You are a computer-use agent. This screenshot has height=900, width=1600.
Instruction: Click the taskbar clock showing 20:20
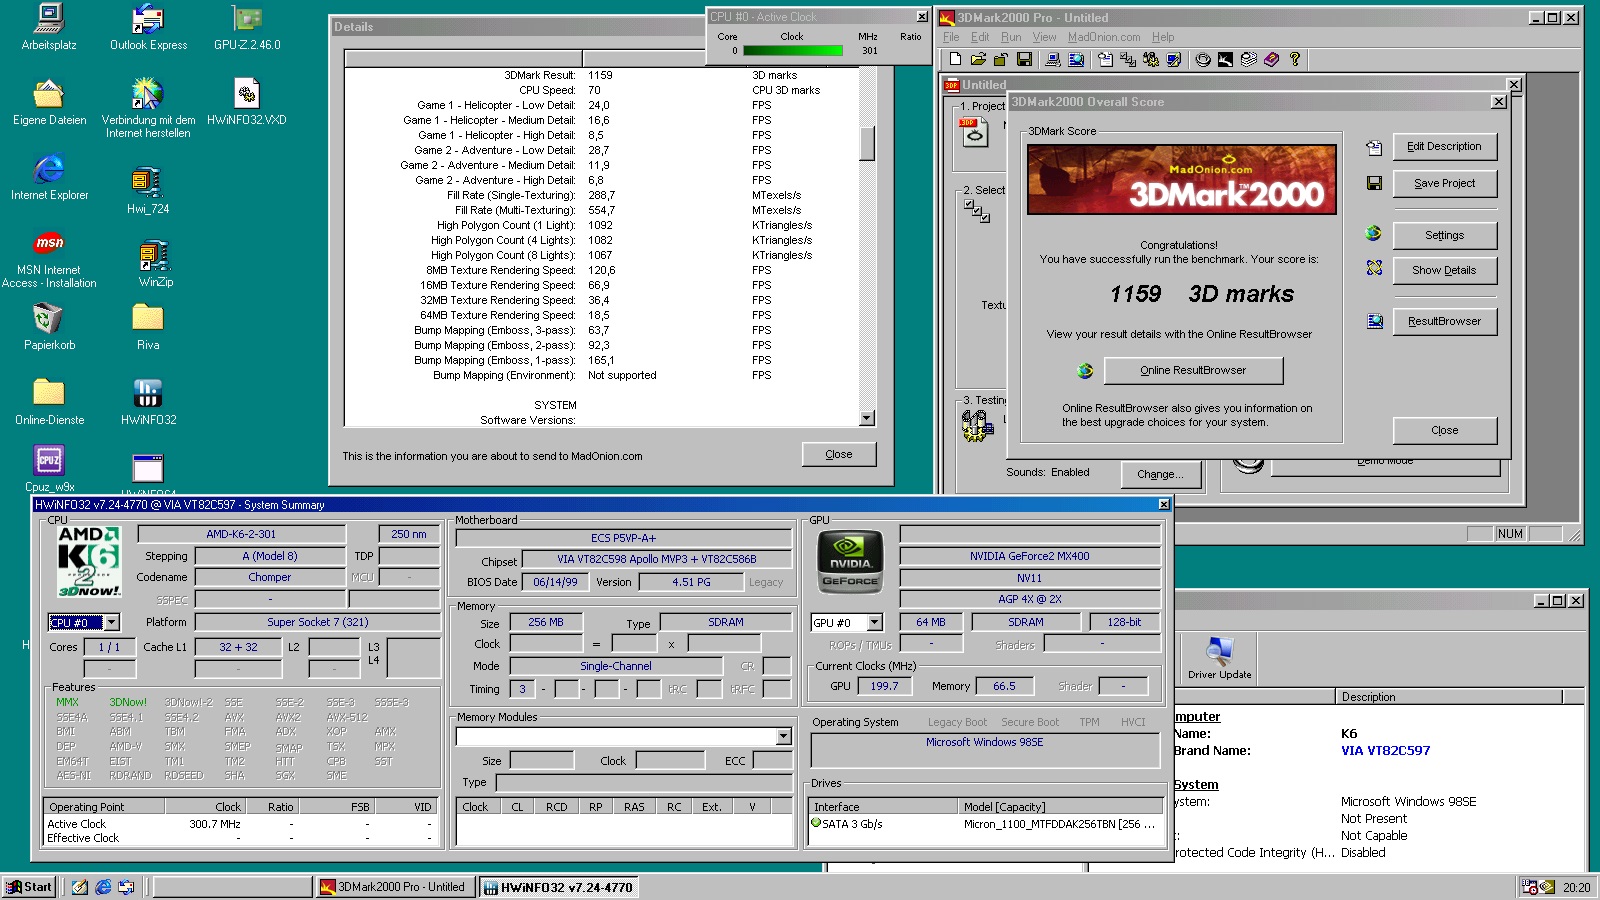(1576, 887)
